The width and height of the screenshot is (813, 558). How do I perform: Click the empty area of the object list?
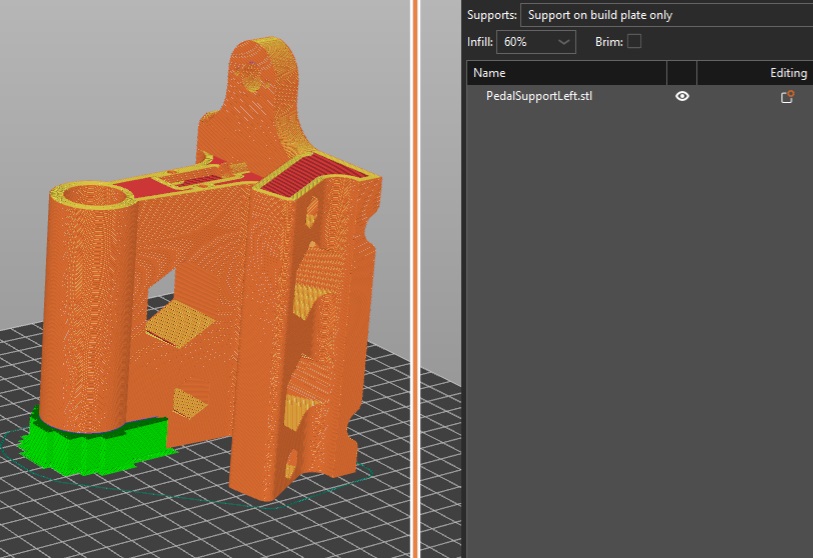(x=640, y=320)
